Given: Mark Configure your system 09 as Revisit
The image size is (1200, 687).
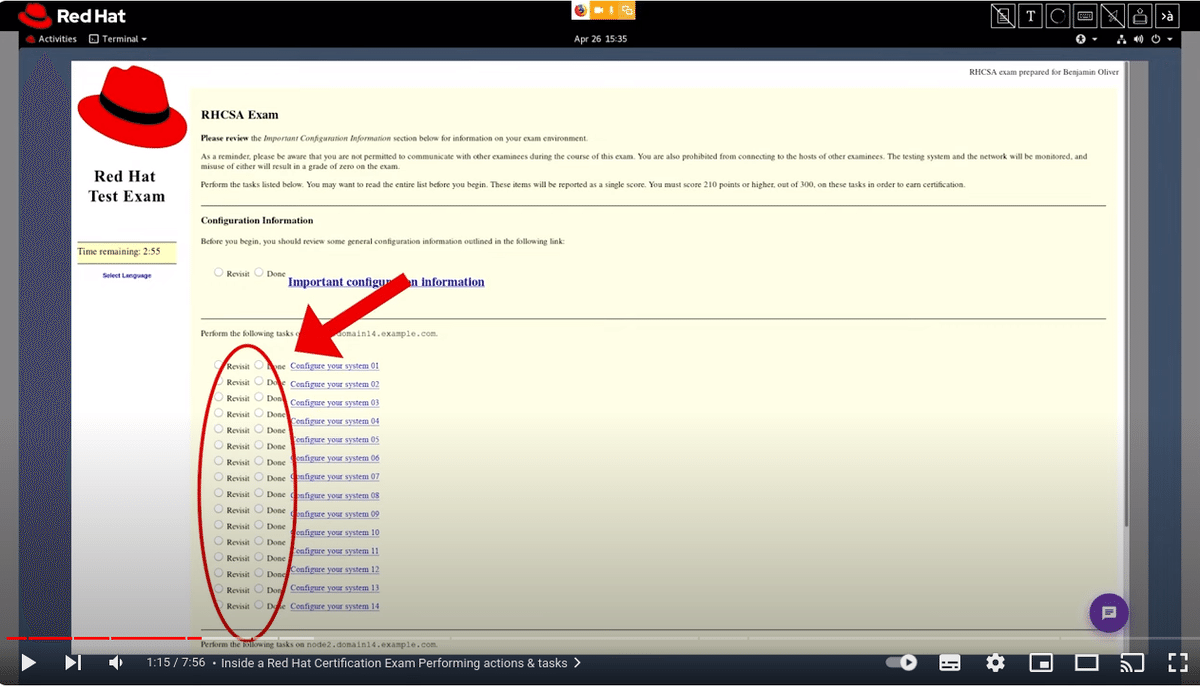Looking at the screenshot, I should coord(219,509).
